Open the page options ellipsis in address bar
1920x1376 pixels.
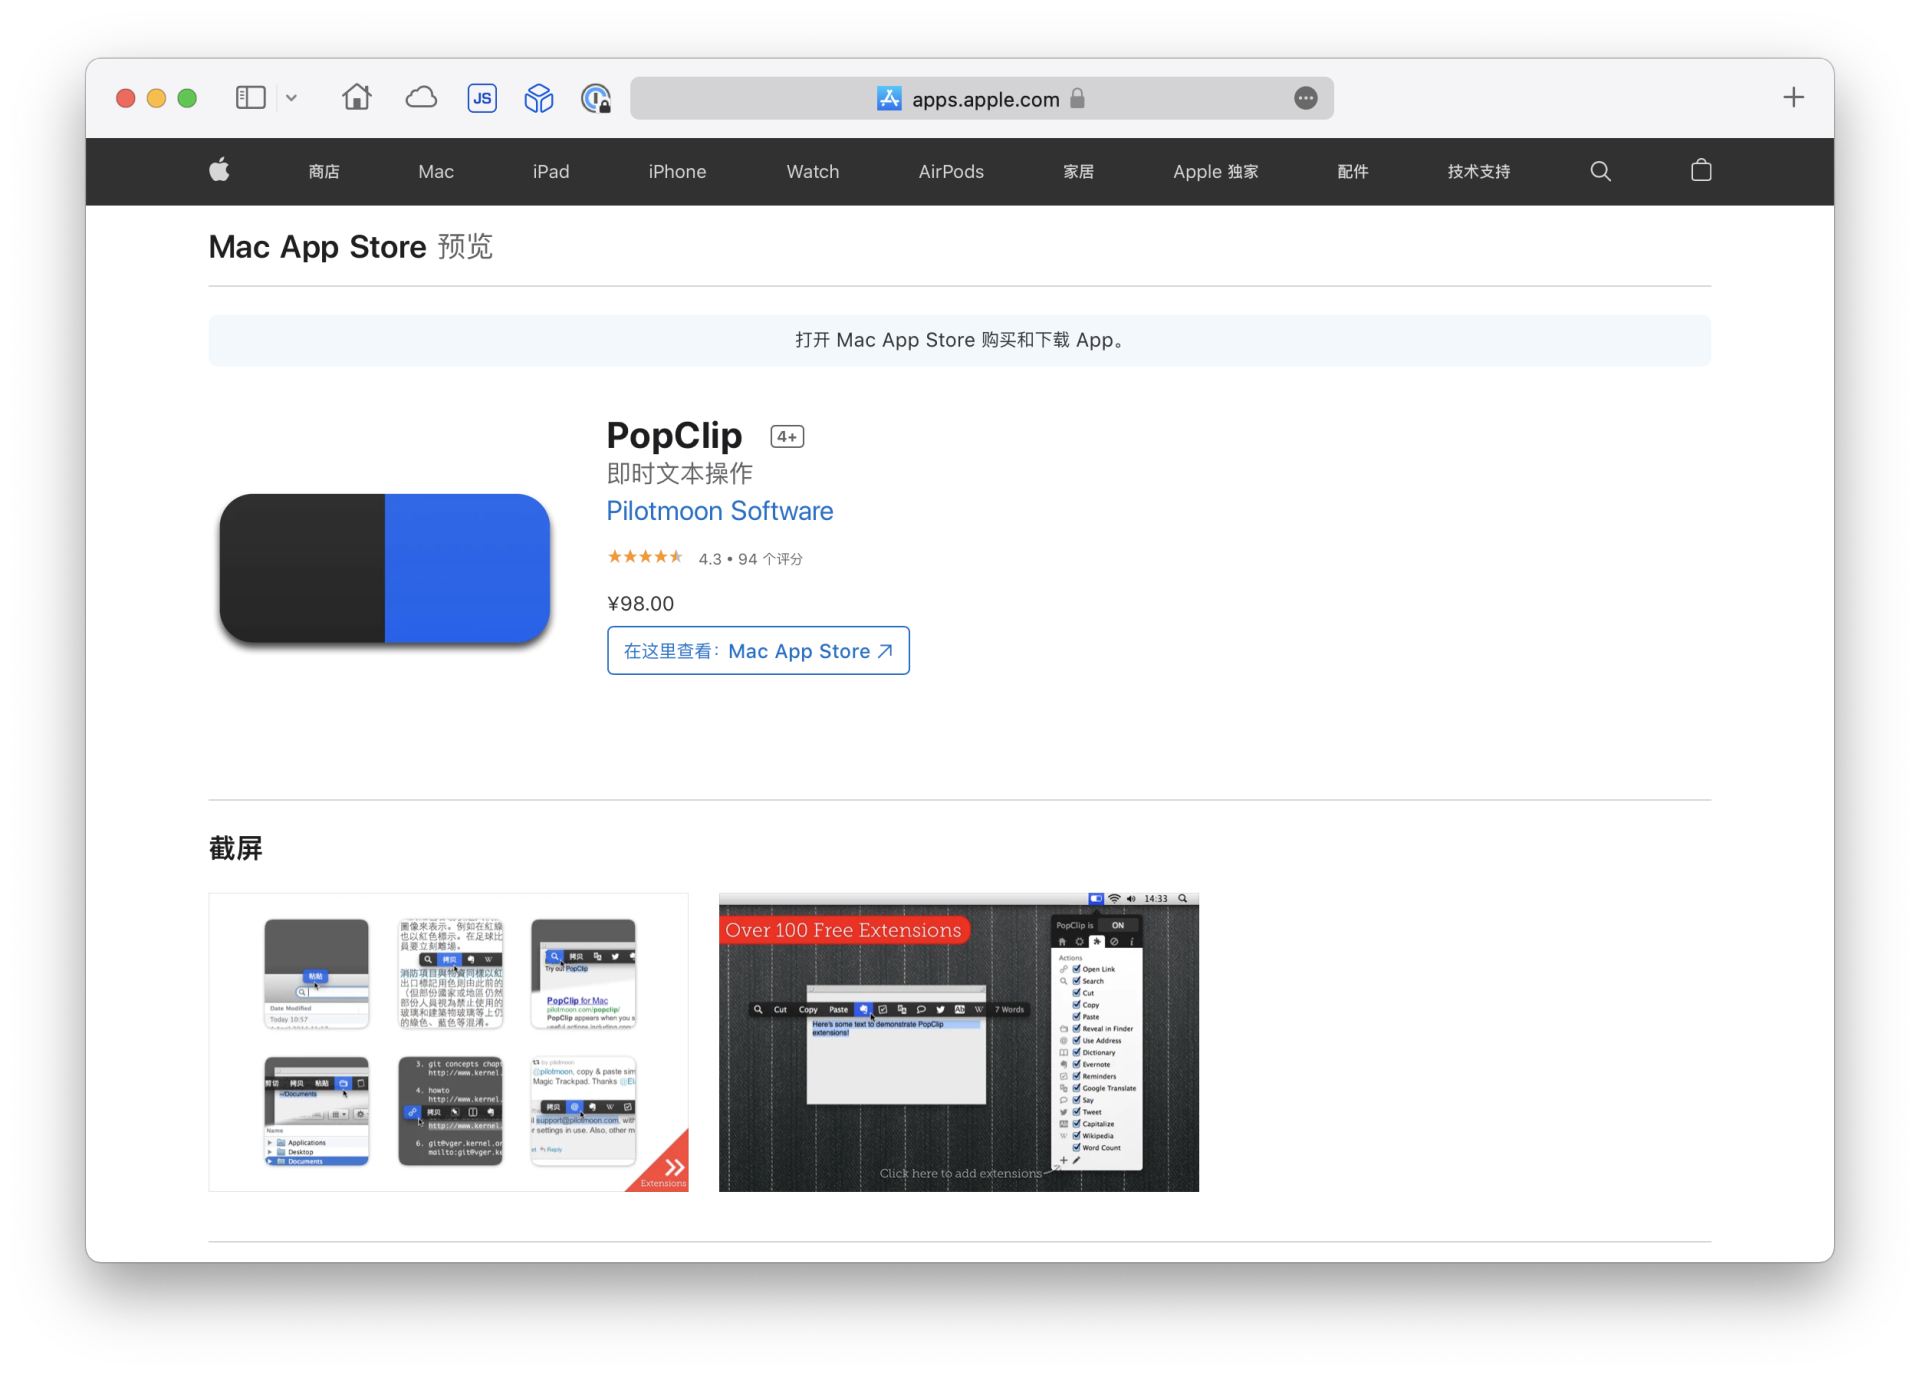pos(1305,98)
